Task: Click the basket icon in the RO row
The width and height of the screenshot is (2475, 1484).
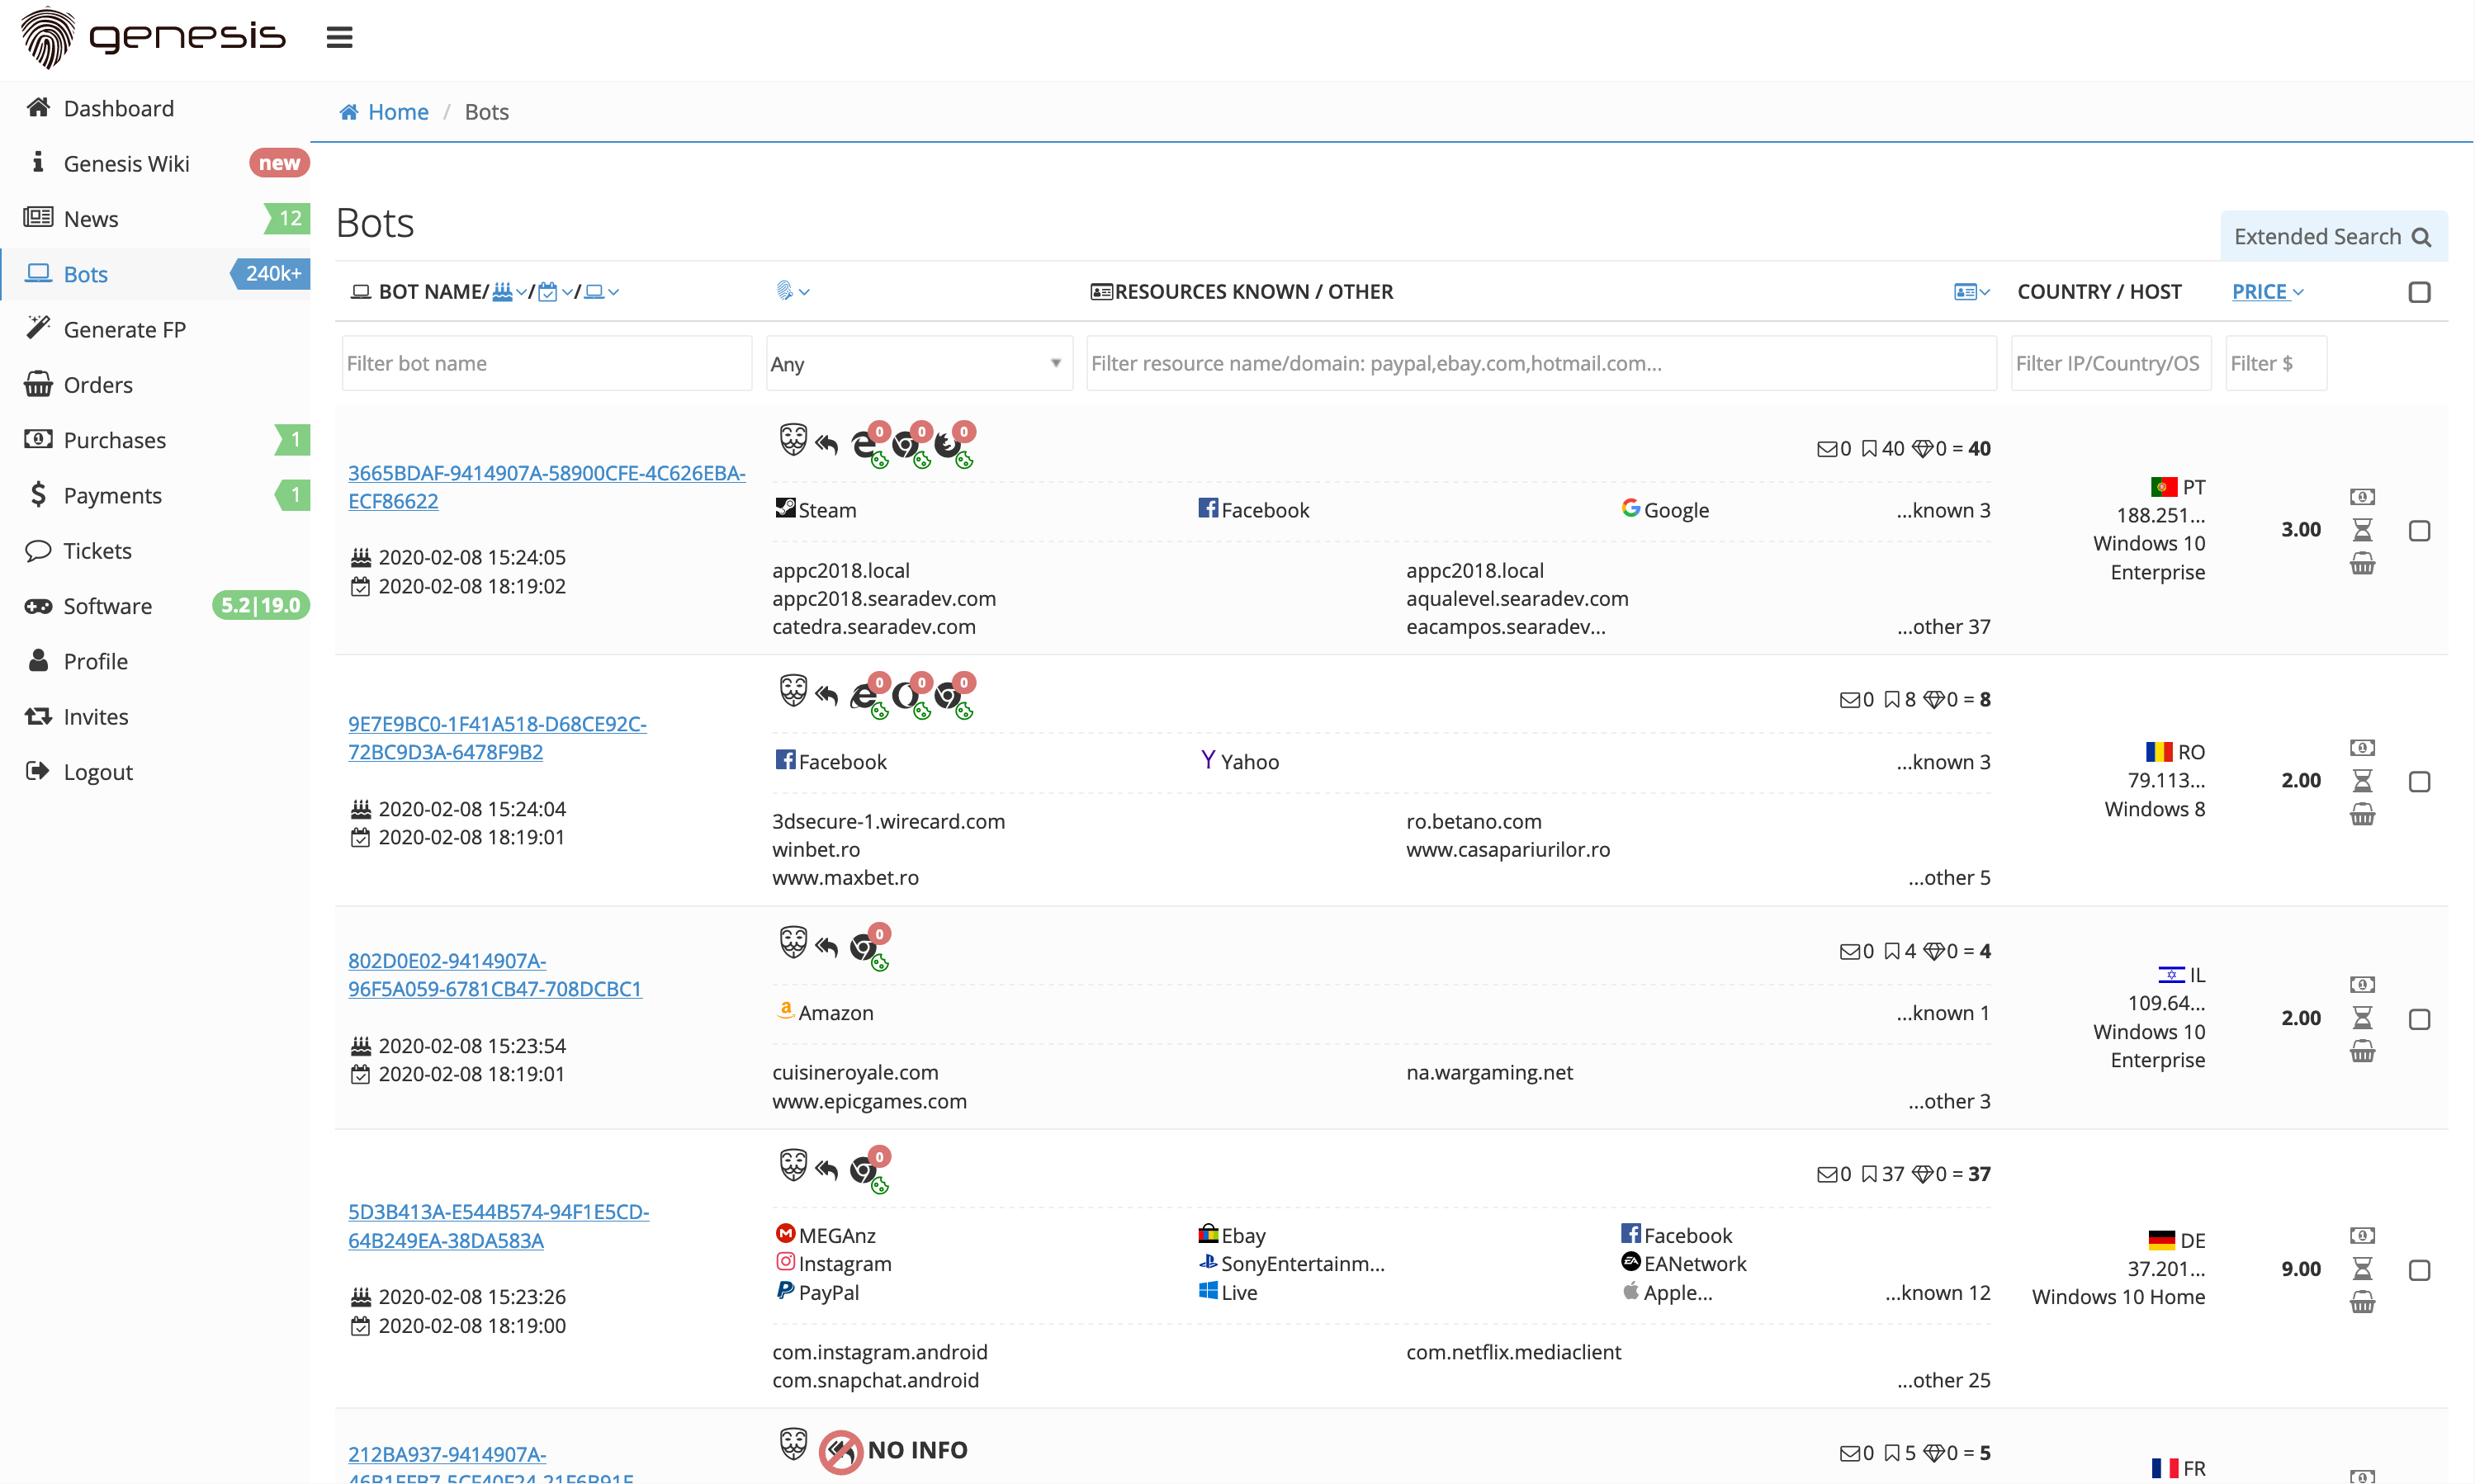Action: pos(2361,815)
